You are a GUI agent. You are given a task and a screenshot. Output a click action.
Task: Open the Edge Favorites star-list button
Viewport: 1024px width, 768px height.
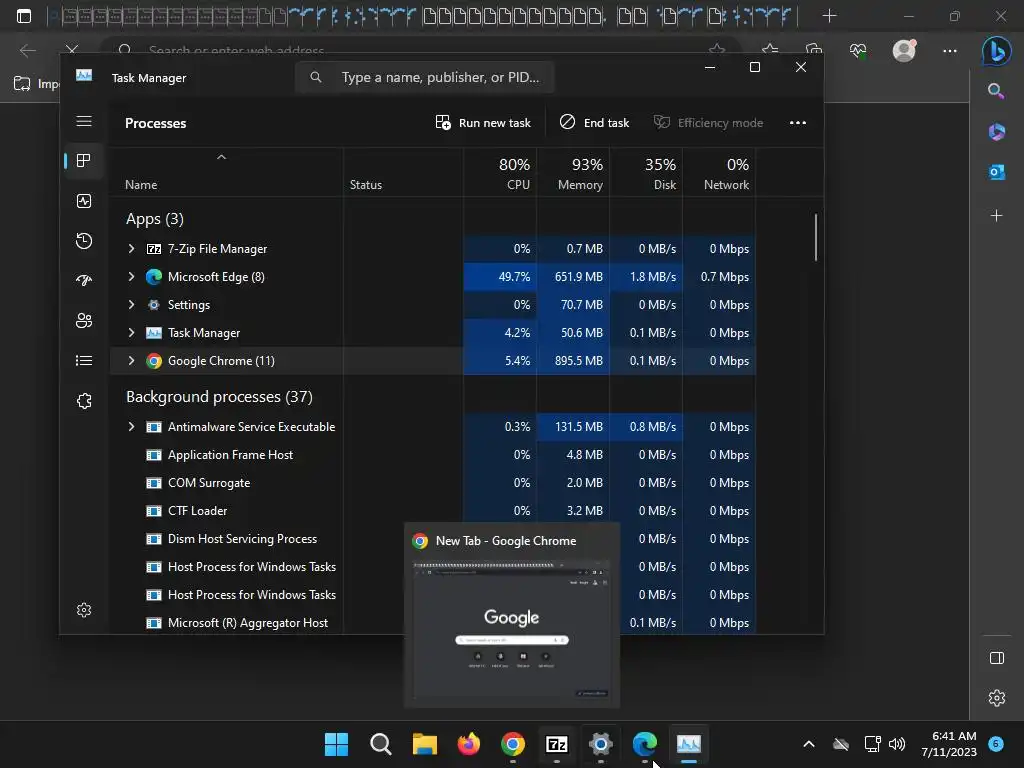coord(770,51)
